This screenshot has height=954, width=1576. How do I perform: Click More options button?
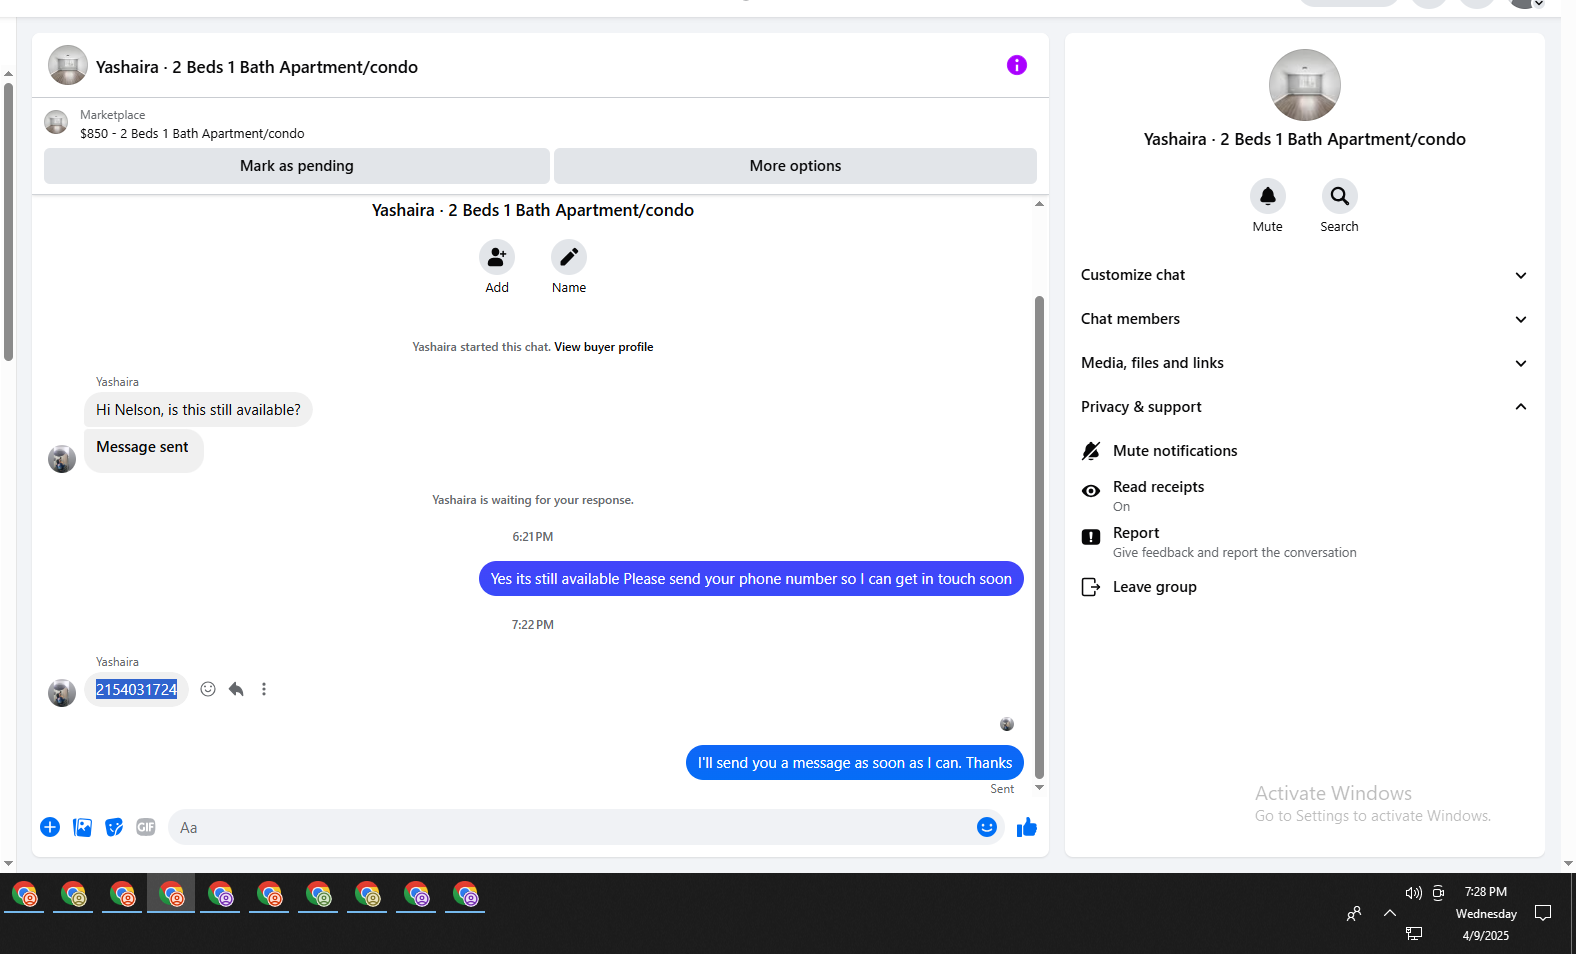[x=795, y=166]
